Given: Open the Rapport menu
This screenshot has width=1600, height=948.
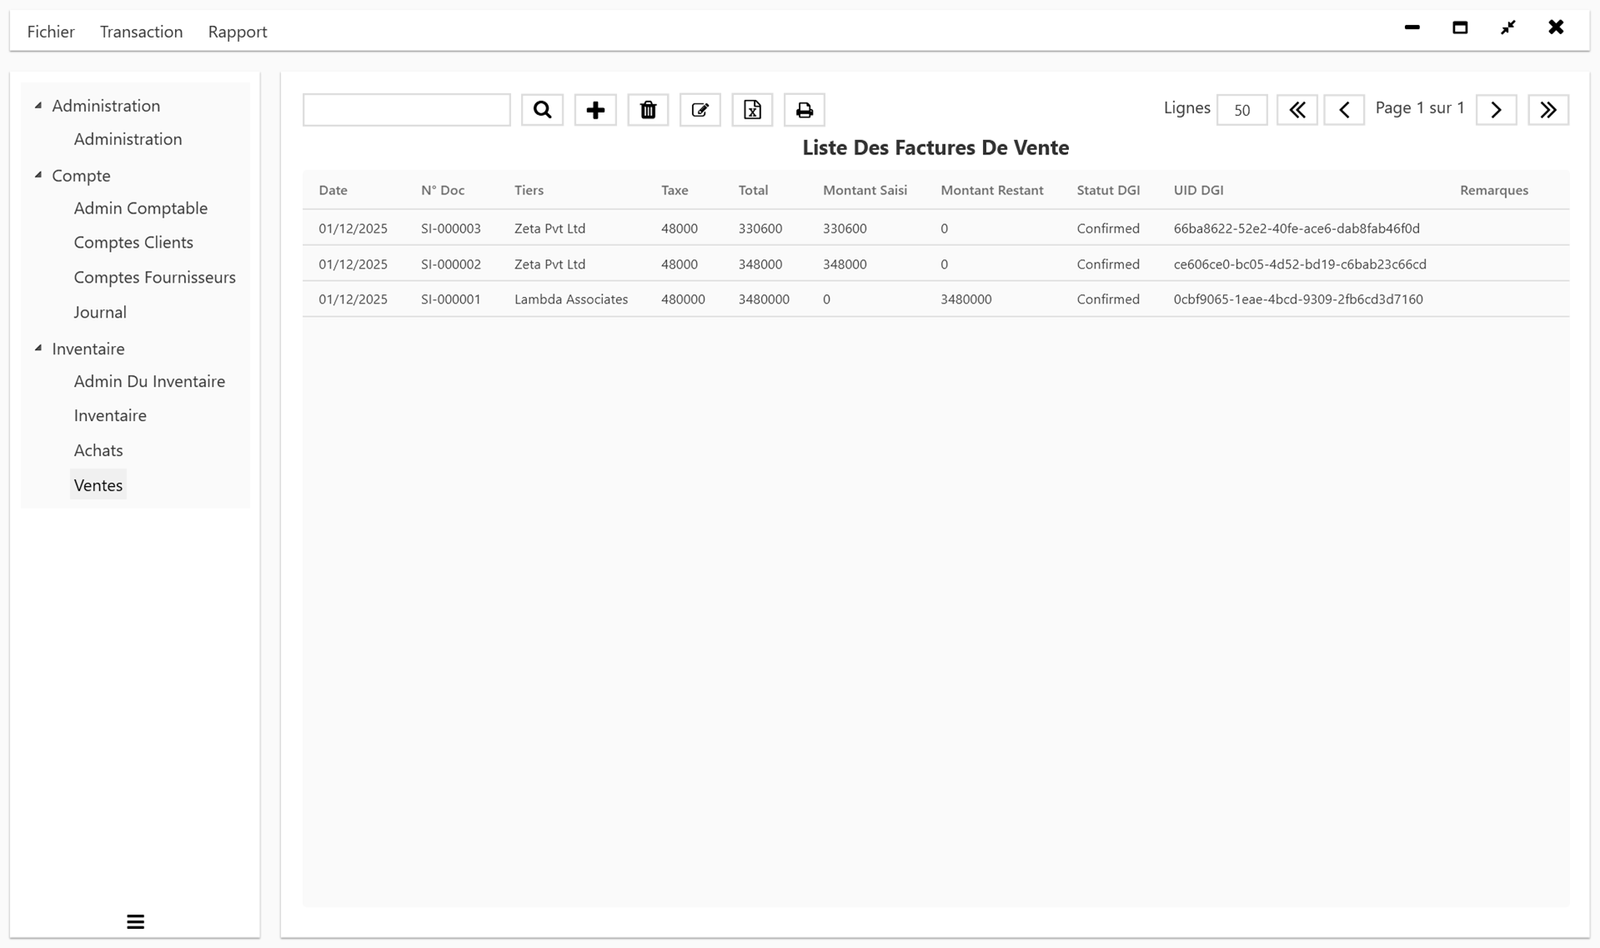Looking at the screenshot, I should pos(237,31).
